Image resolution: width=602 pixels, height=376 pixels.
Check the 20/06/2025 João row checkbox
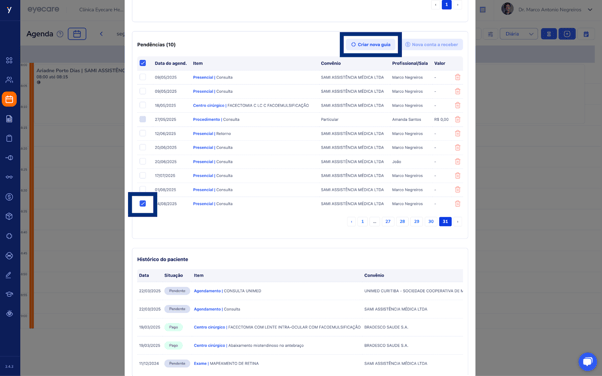pyautogui.click(x=143, y=162)
